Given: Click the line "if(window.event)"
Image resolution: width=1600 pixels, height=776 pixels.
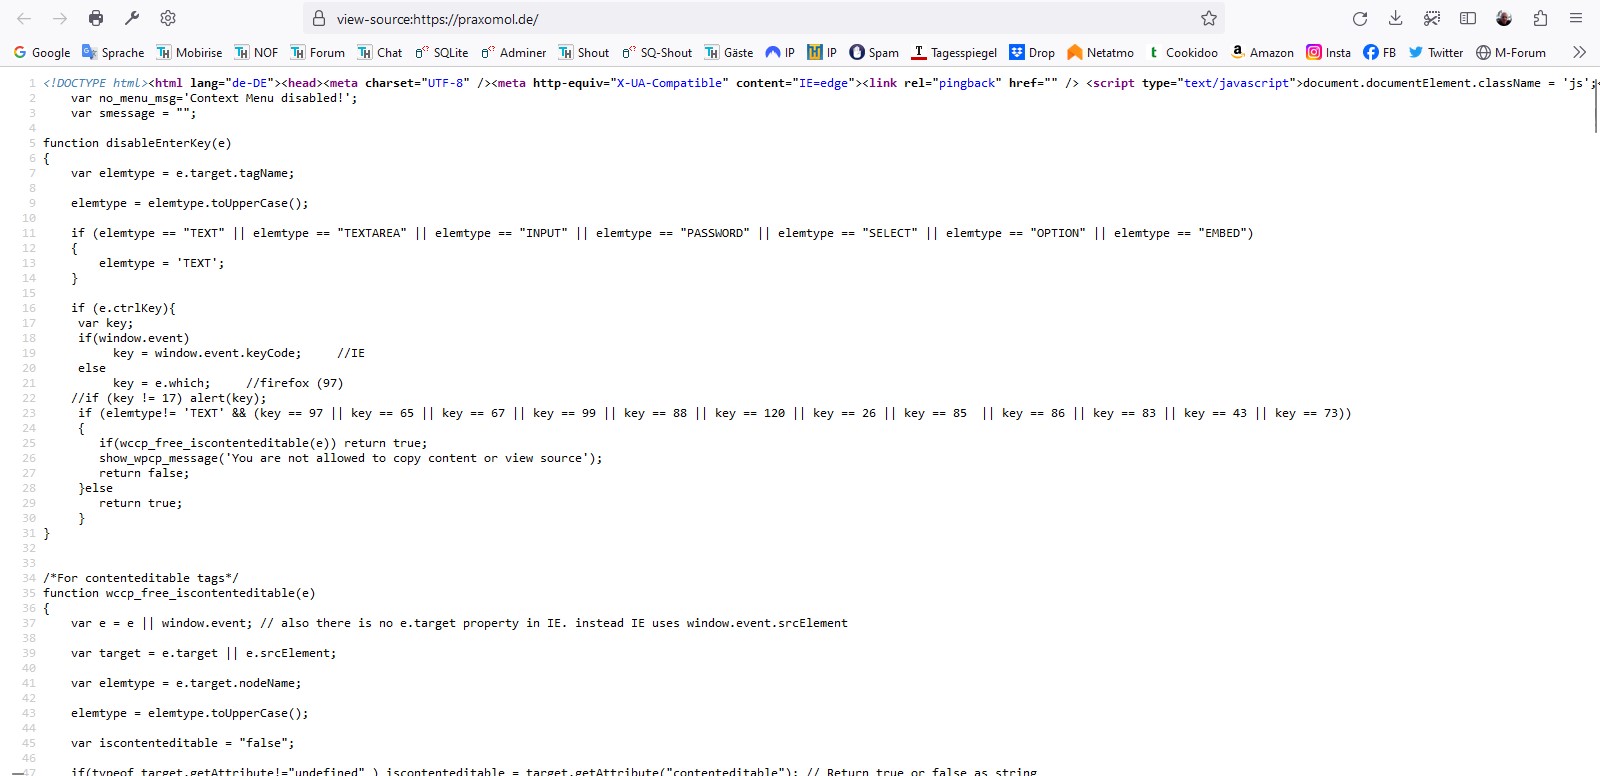Looking at the screenshot, I should 134,338.
